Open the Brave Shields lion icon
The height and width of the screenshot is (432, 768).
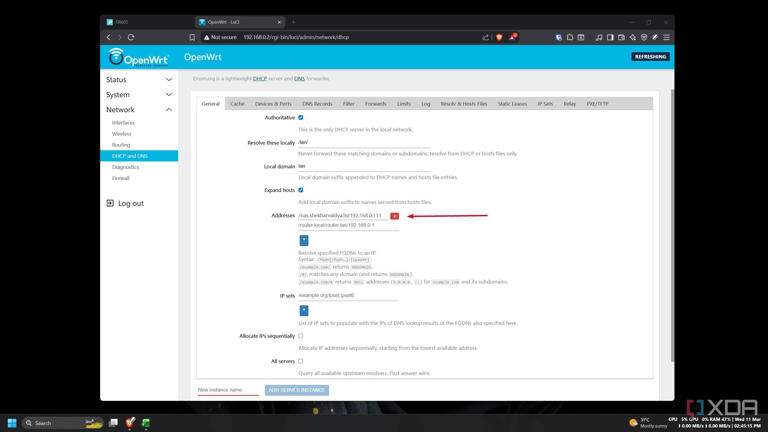tap(499, 37)
